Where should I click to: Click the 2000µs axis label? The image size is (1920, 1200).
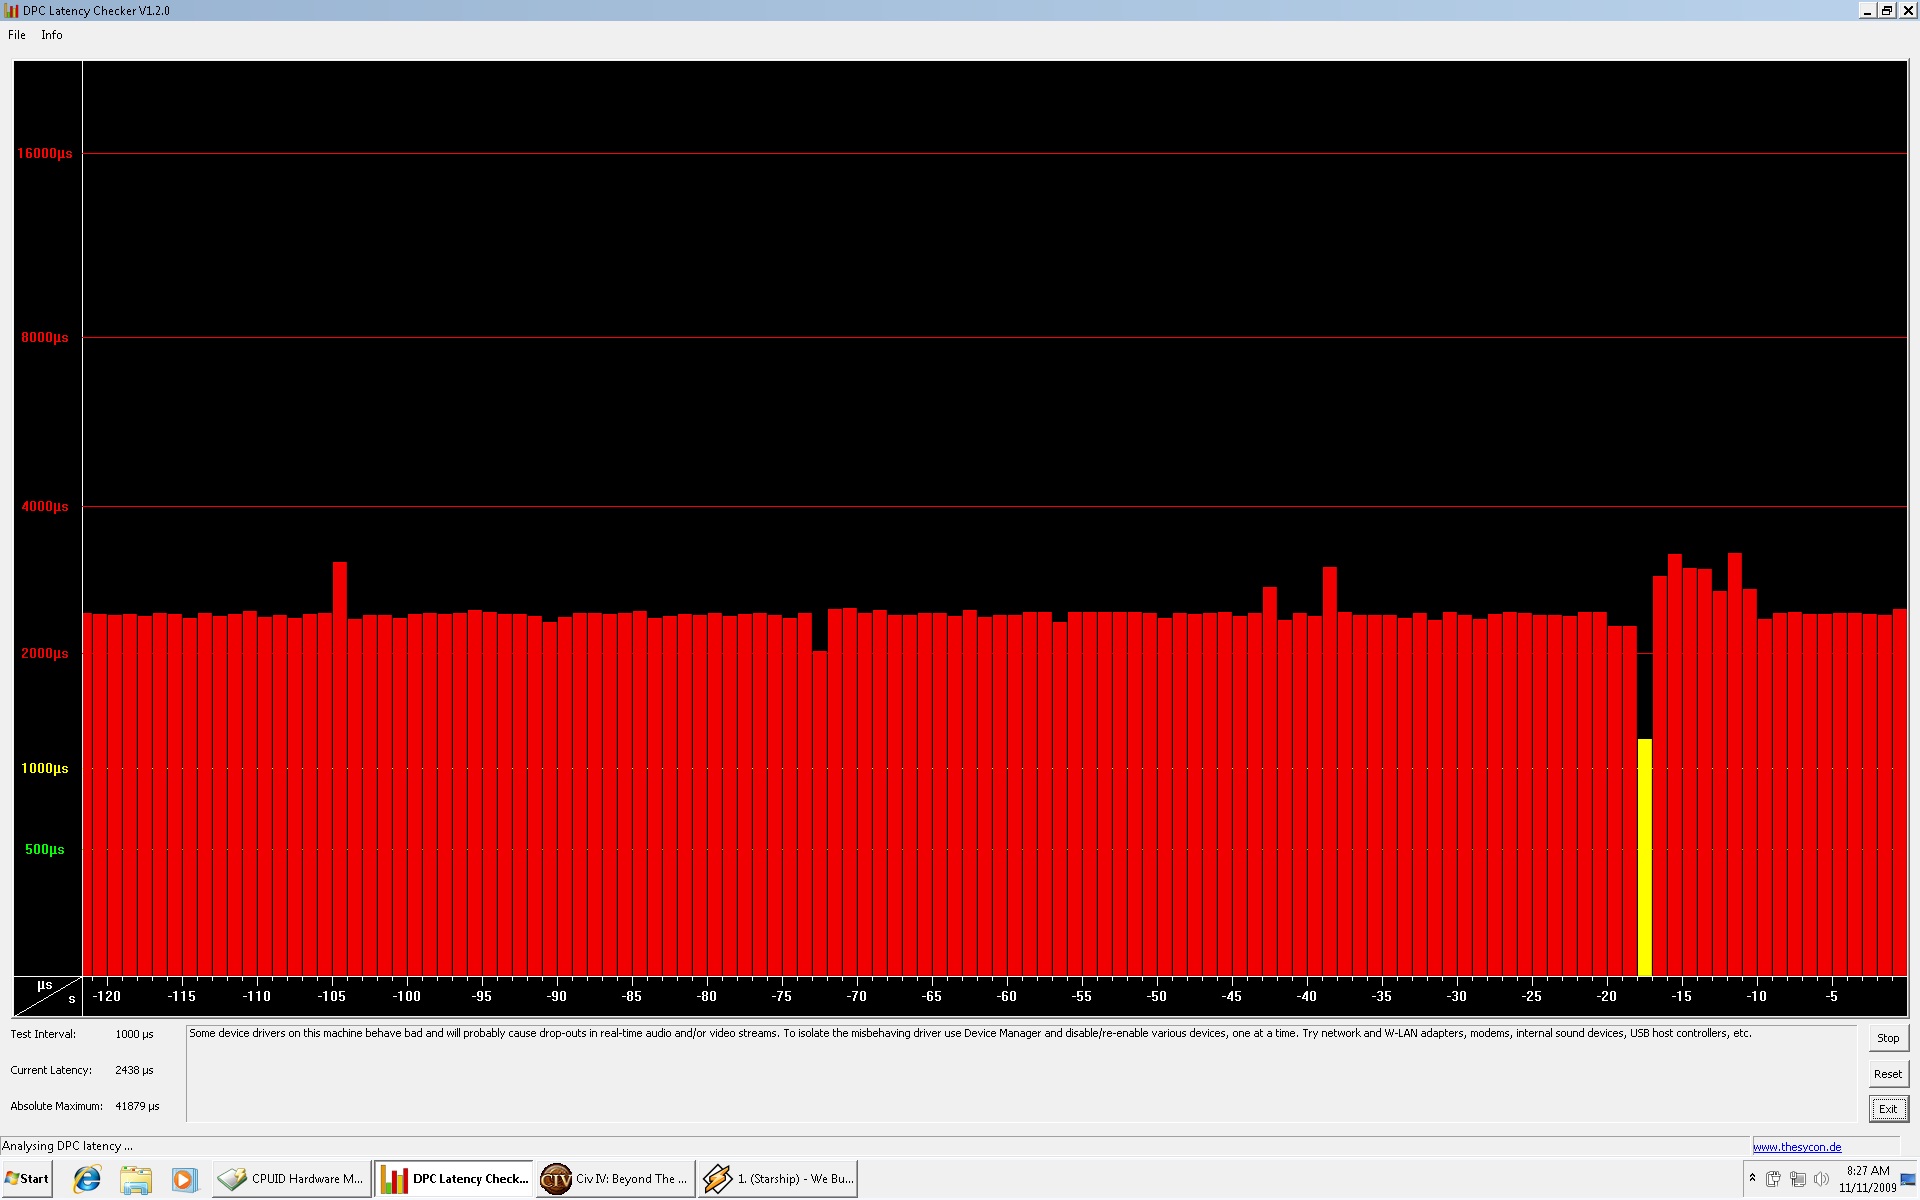[45, 653]
